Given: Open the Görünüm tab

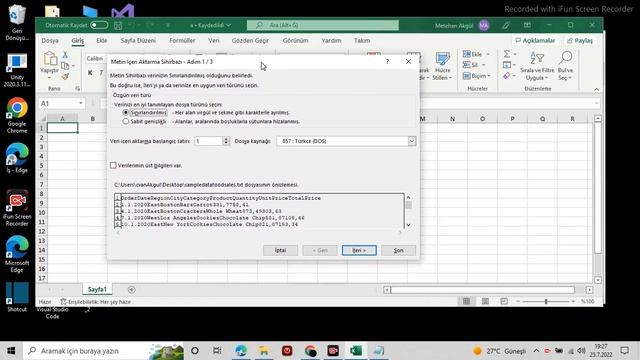Looking at the screenshot, I should tap(296, 40).
